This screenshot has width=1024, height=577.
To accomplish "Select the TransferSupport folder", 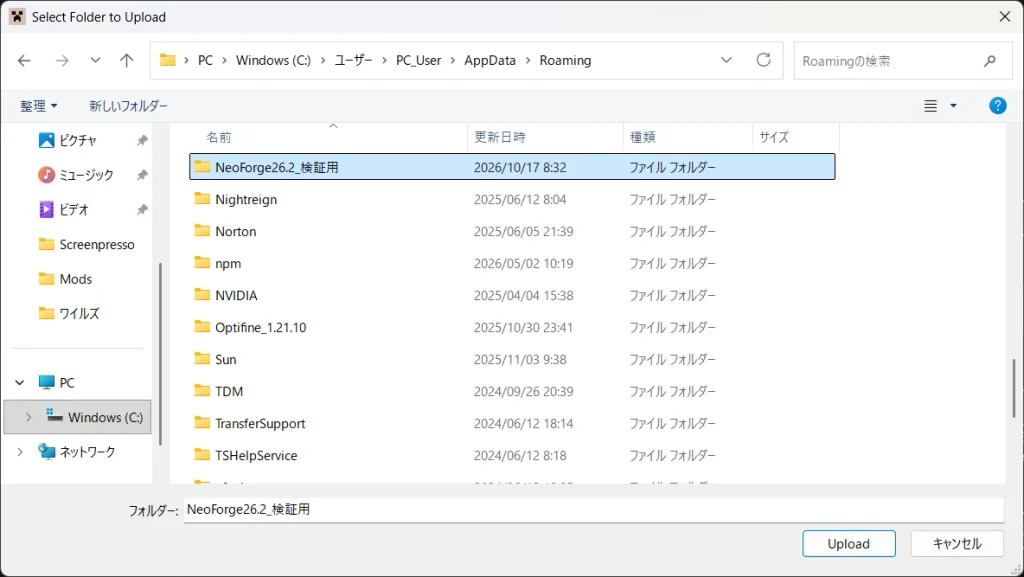I will coord(512,423).
